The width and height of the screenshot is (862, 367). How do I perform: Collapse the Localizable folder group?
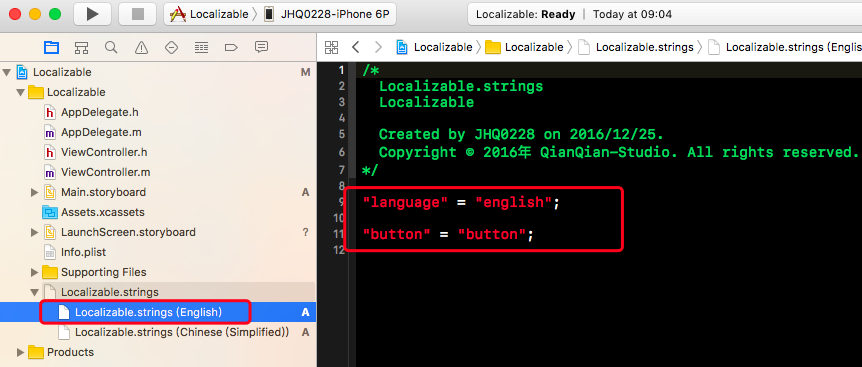click(x=20, y=92)
